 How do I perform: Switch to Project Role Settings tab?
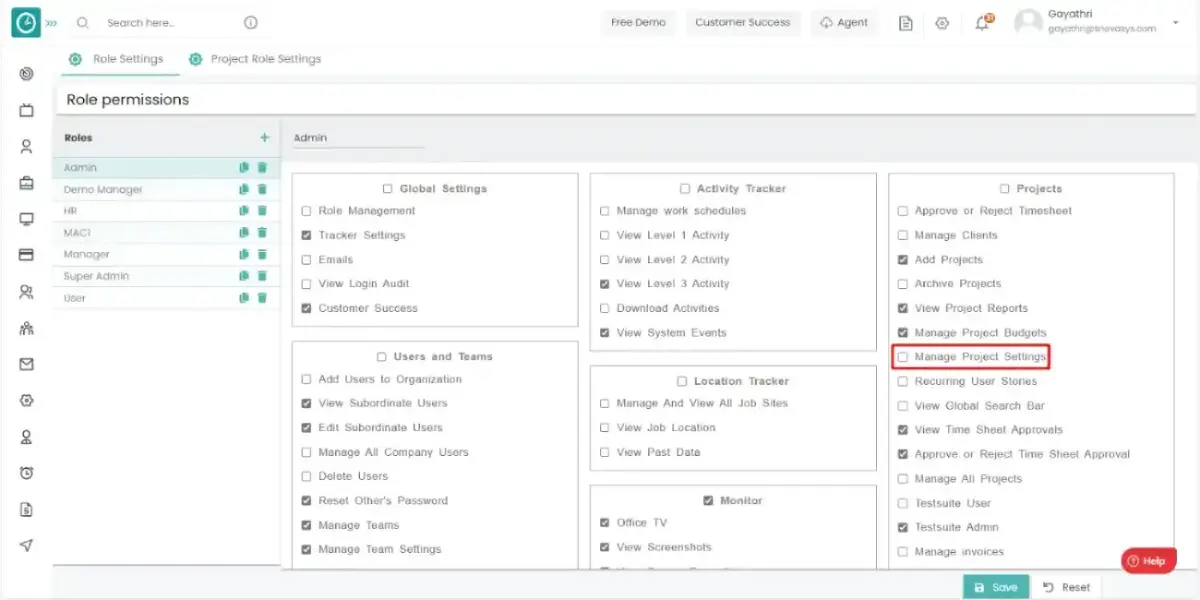(x=265, y=59)
